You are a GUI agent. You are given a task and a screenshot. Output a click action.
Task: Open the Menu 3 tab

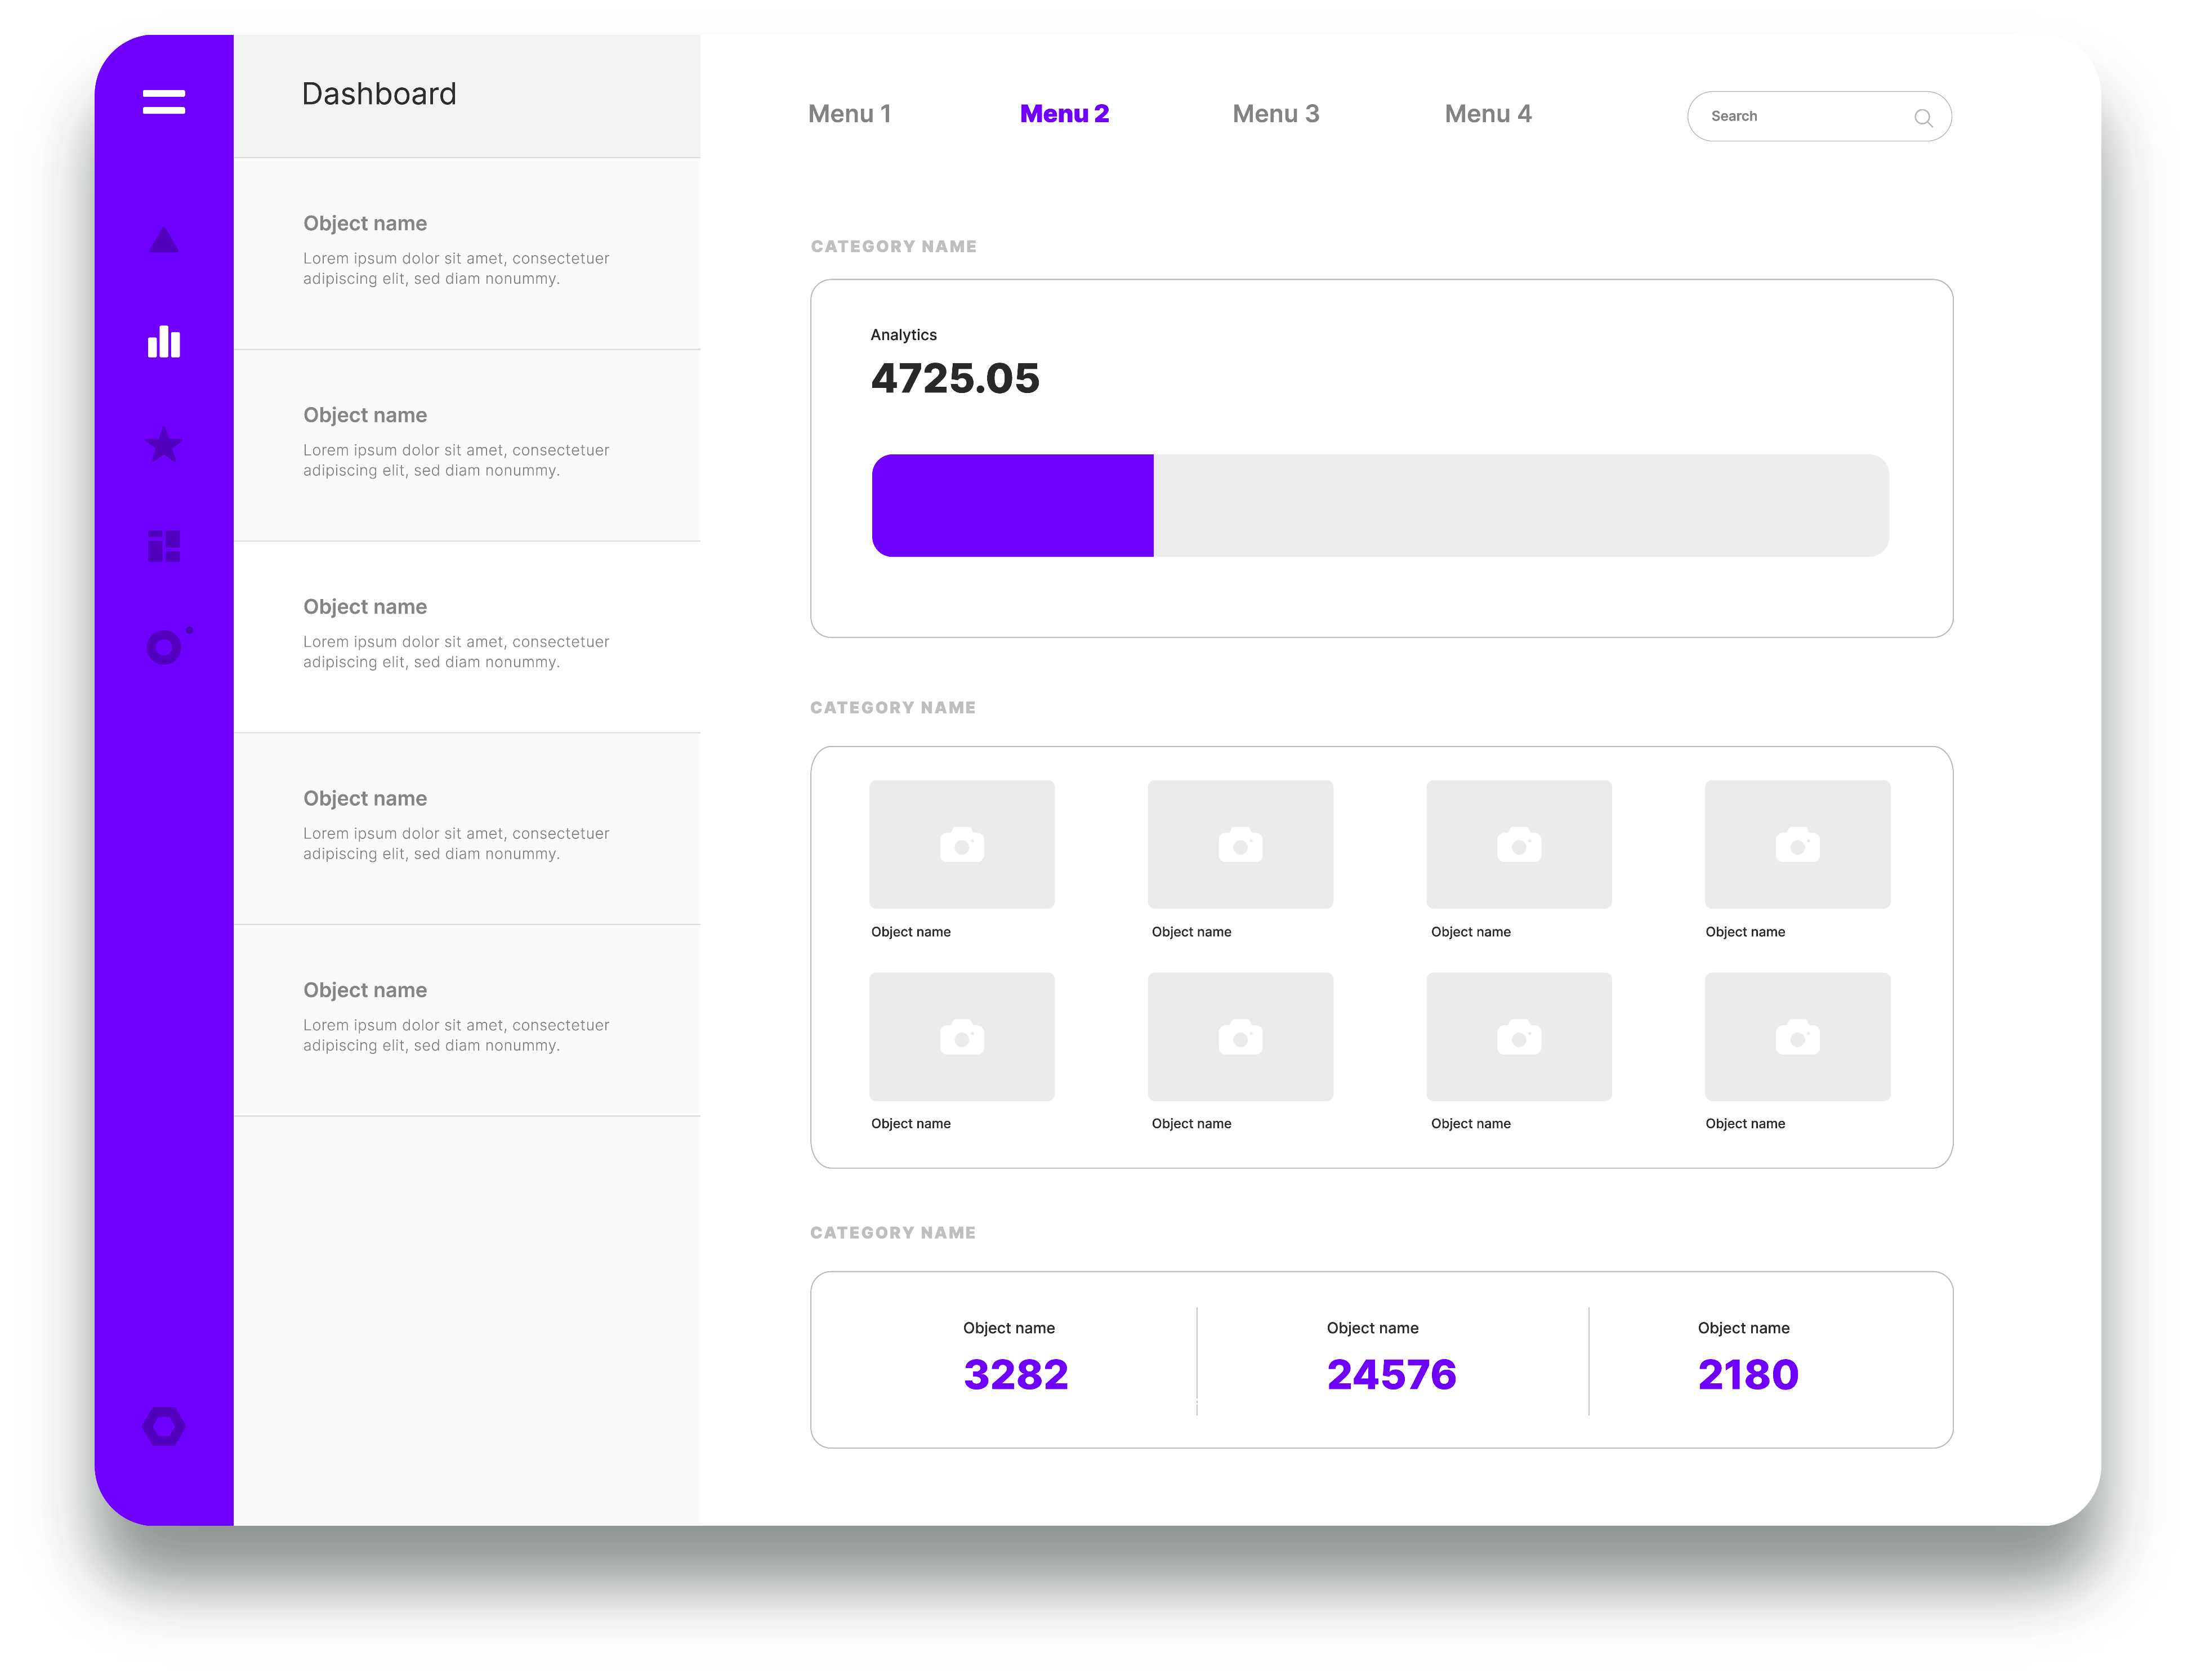tap(1275, 114)
